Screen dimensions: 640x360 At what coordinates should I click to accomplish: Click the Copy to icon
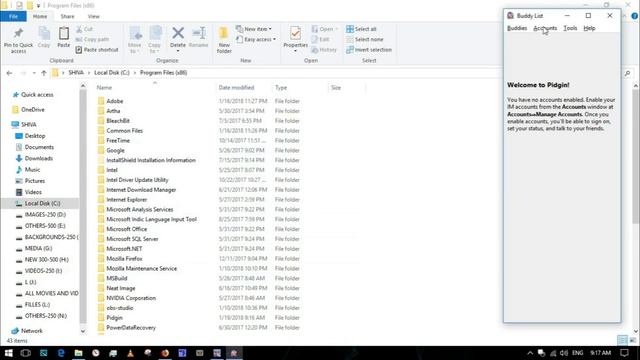click(x=155, y=33)
